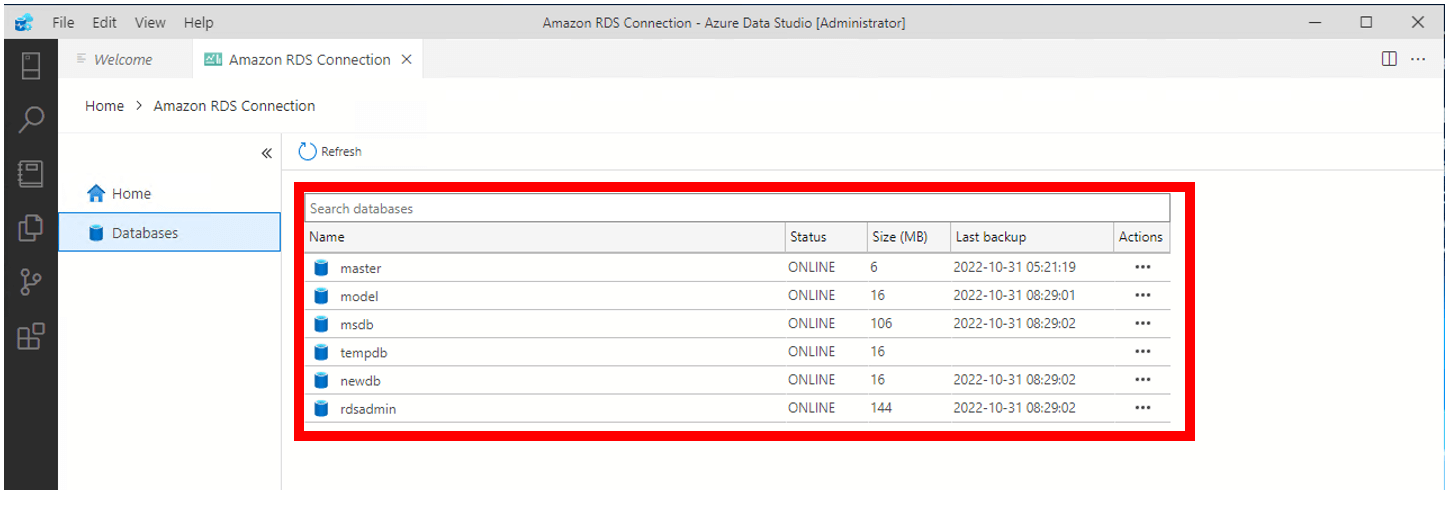
Task: Open the Search icon in activity bar
Action: coord(31,120)
